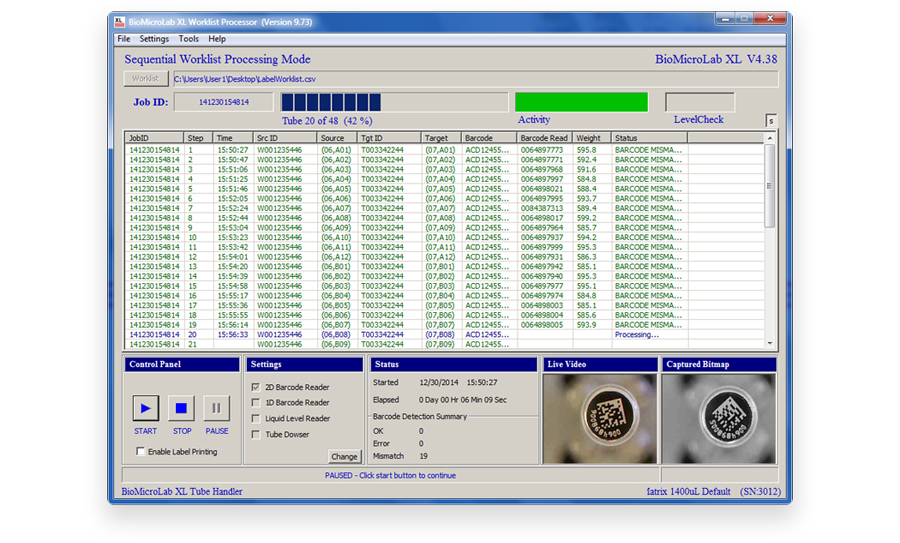Enable the 1D Barcode Reader checkbox
This screenshot has width=900, height=543.
click(256, 403)
